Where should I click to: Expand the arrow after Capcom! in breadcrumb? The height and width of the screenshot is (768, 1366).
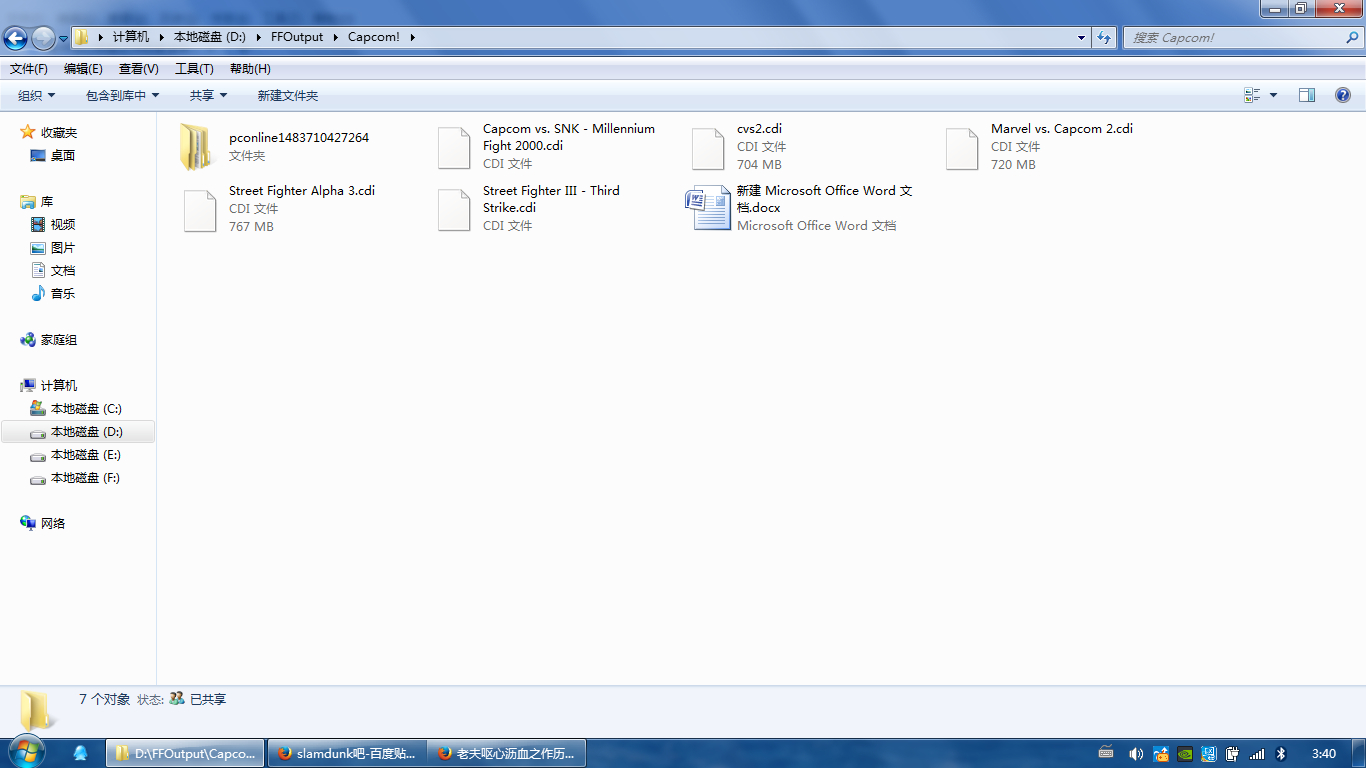[411, 37]
